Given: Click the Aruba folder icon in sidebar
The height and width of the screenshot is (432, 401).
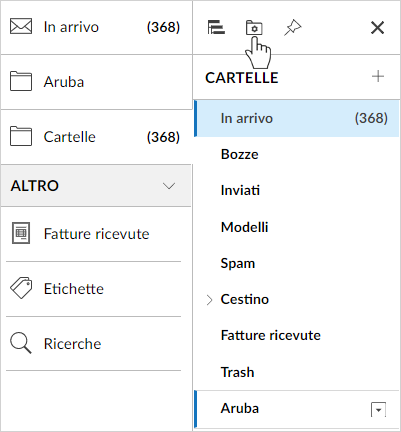Looking at the screenshot, I should [21, 81].
